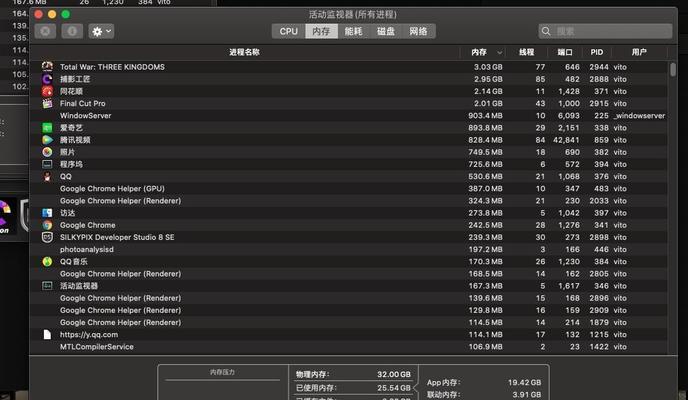Click the magnifier icon in search field
The height and width of the screenshot is (400, 688).
tap(546, 31)
